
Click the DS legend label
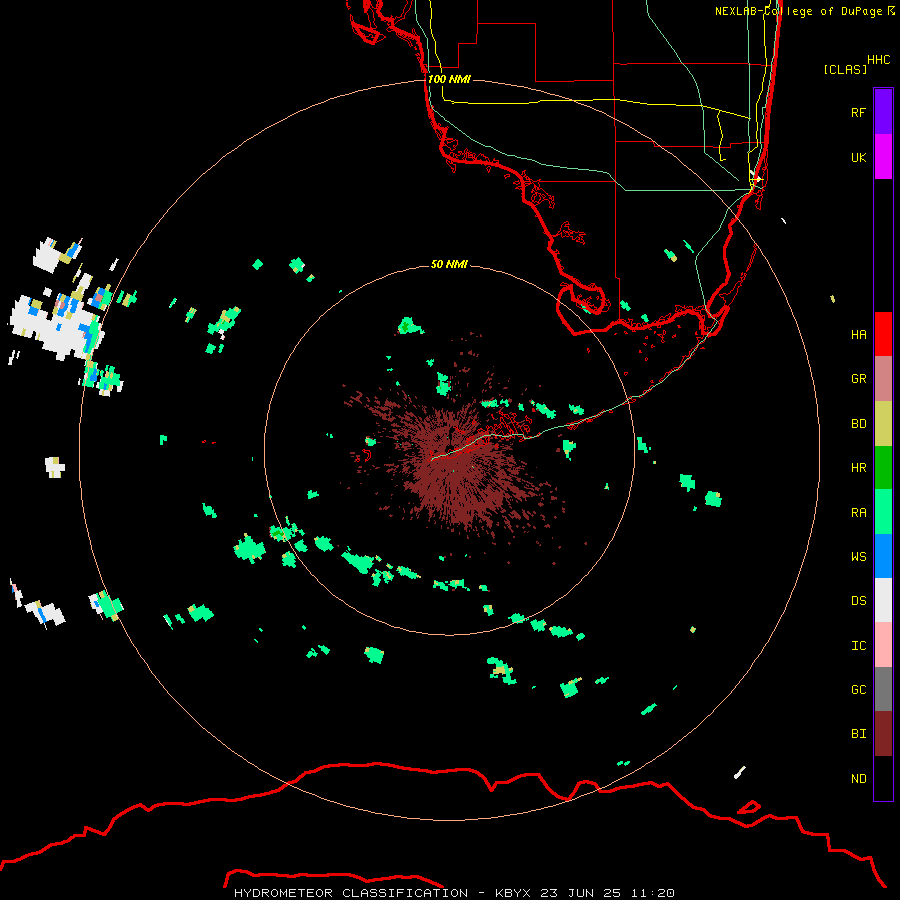click(858, 601)
